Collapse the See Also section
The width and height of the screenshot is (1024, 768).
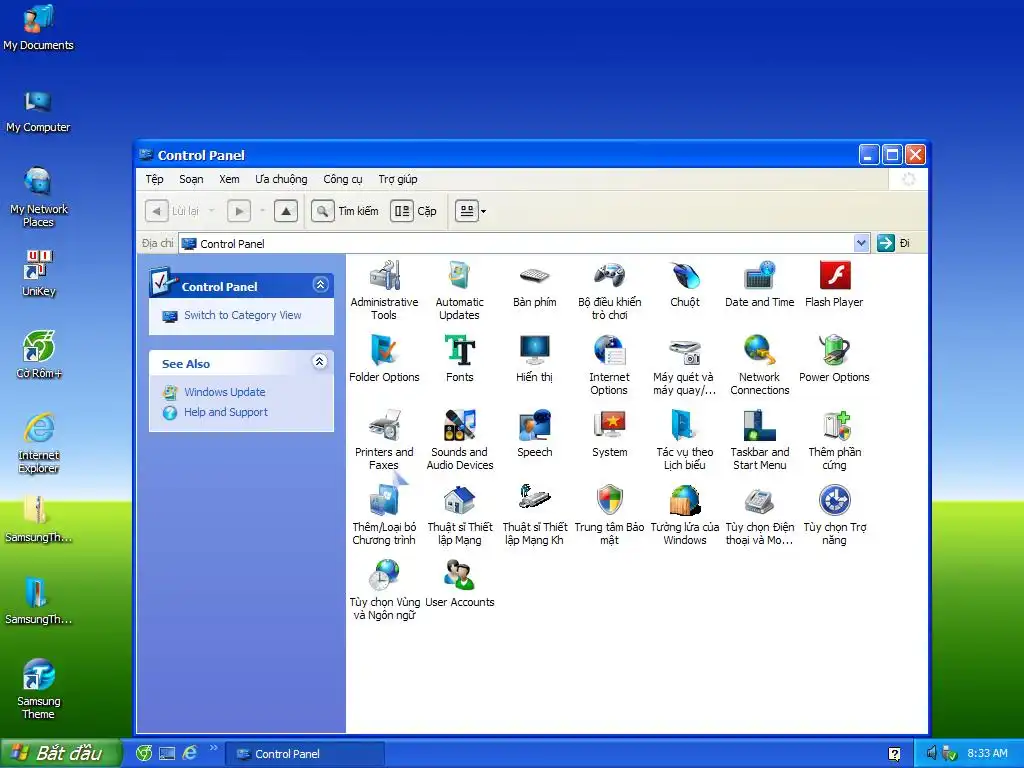point(319,361)
